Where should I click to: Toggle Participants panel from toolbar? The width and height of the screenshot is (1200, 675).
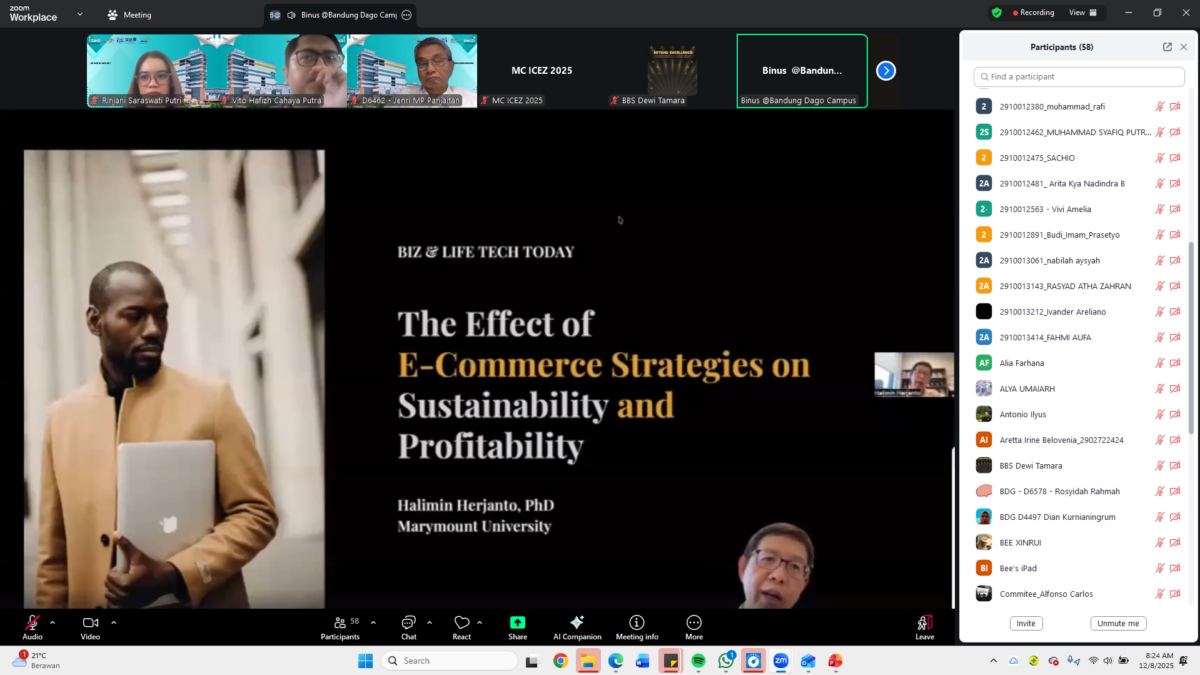(340, 626)
